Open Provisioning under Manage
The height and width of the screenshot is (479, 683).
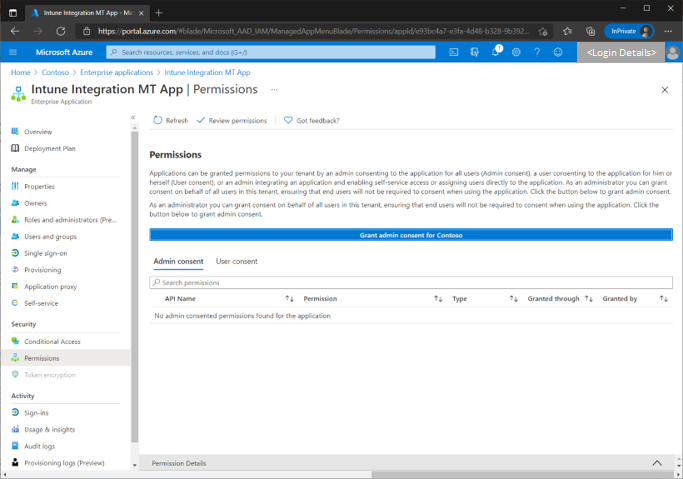(x=43, y=270)
